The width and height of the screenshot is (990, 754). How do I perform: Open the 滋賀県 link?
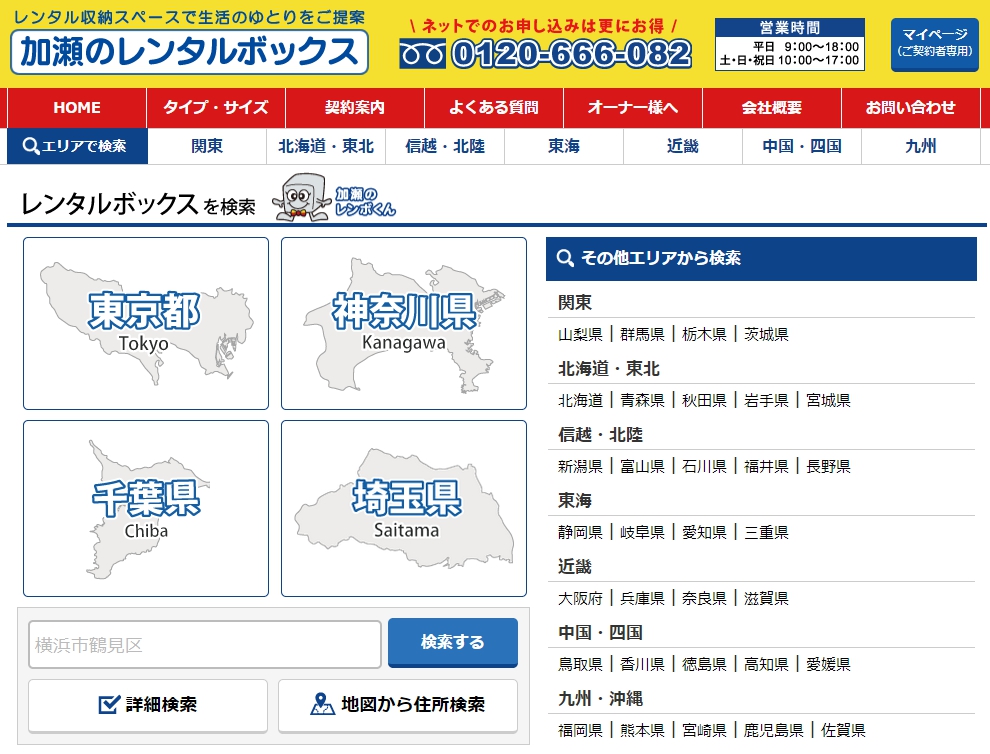click(x=766, y=599)
